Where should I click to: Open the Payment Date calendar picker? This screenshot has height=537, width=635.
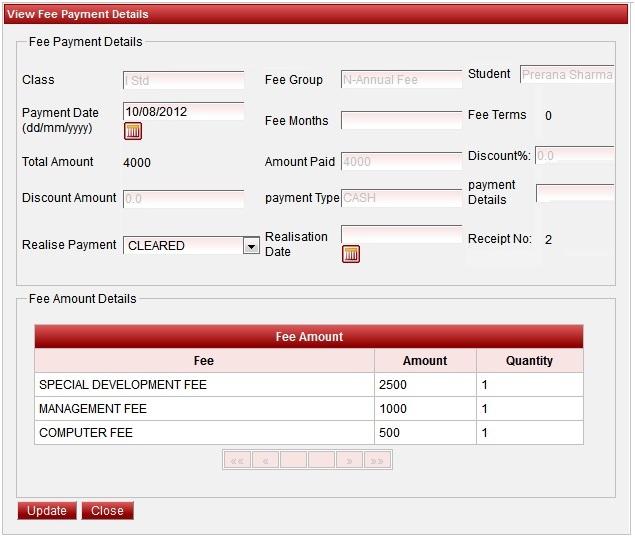click(133, 131)
